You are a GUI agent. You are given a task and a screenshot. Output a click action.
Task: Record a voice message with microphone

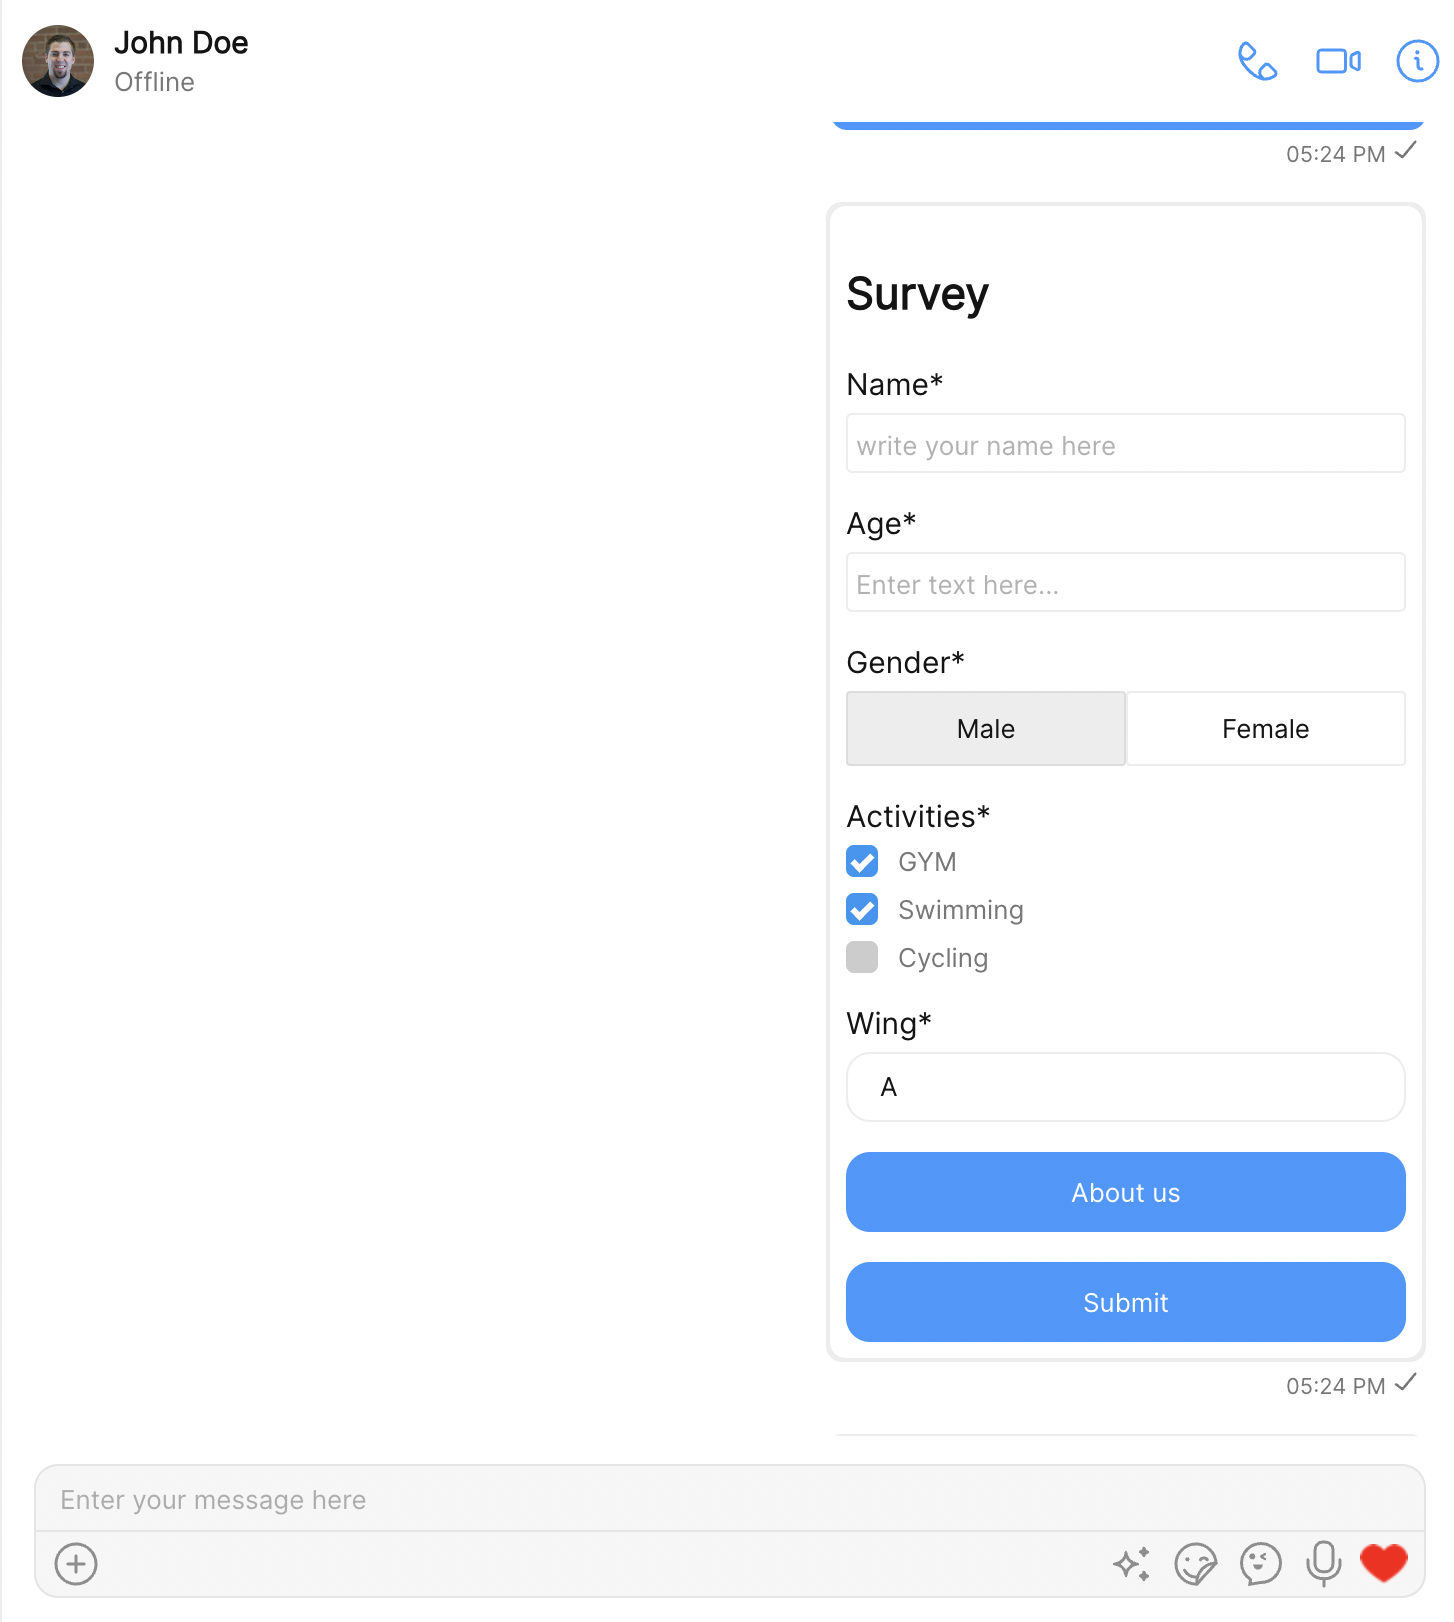pos(1323,1564)
